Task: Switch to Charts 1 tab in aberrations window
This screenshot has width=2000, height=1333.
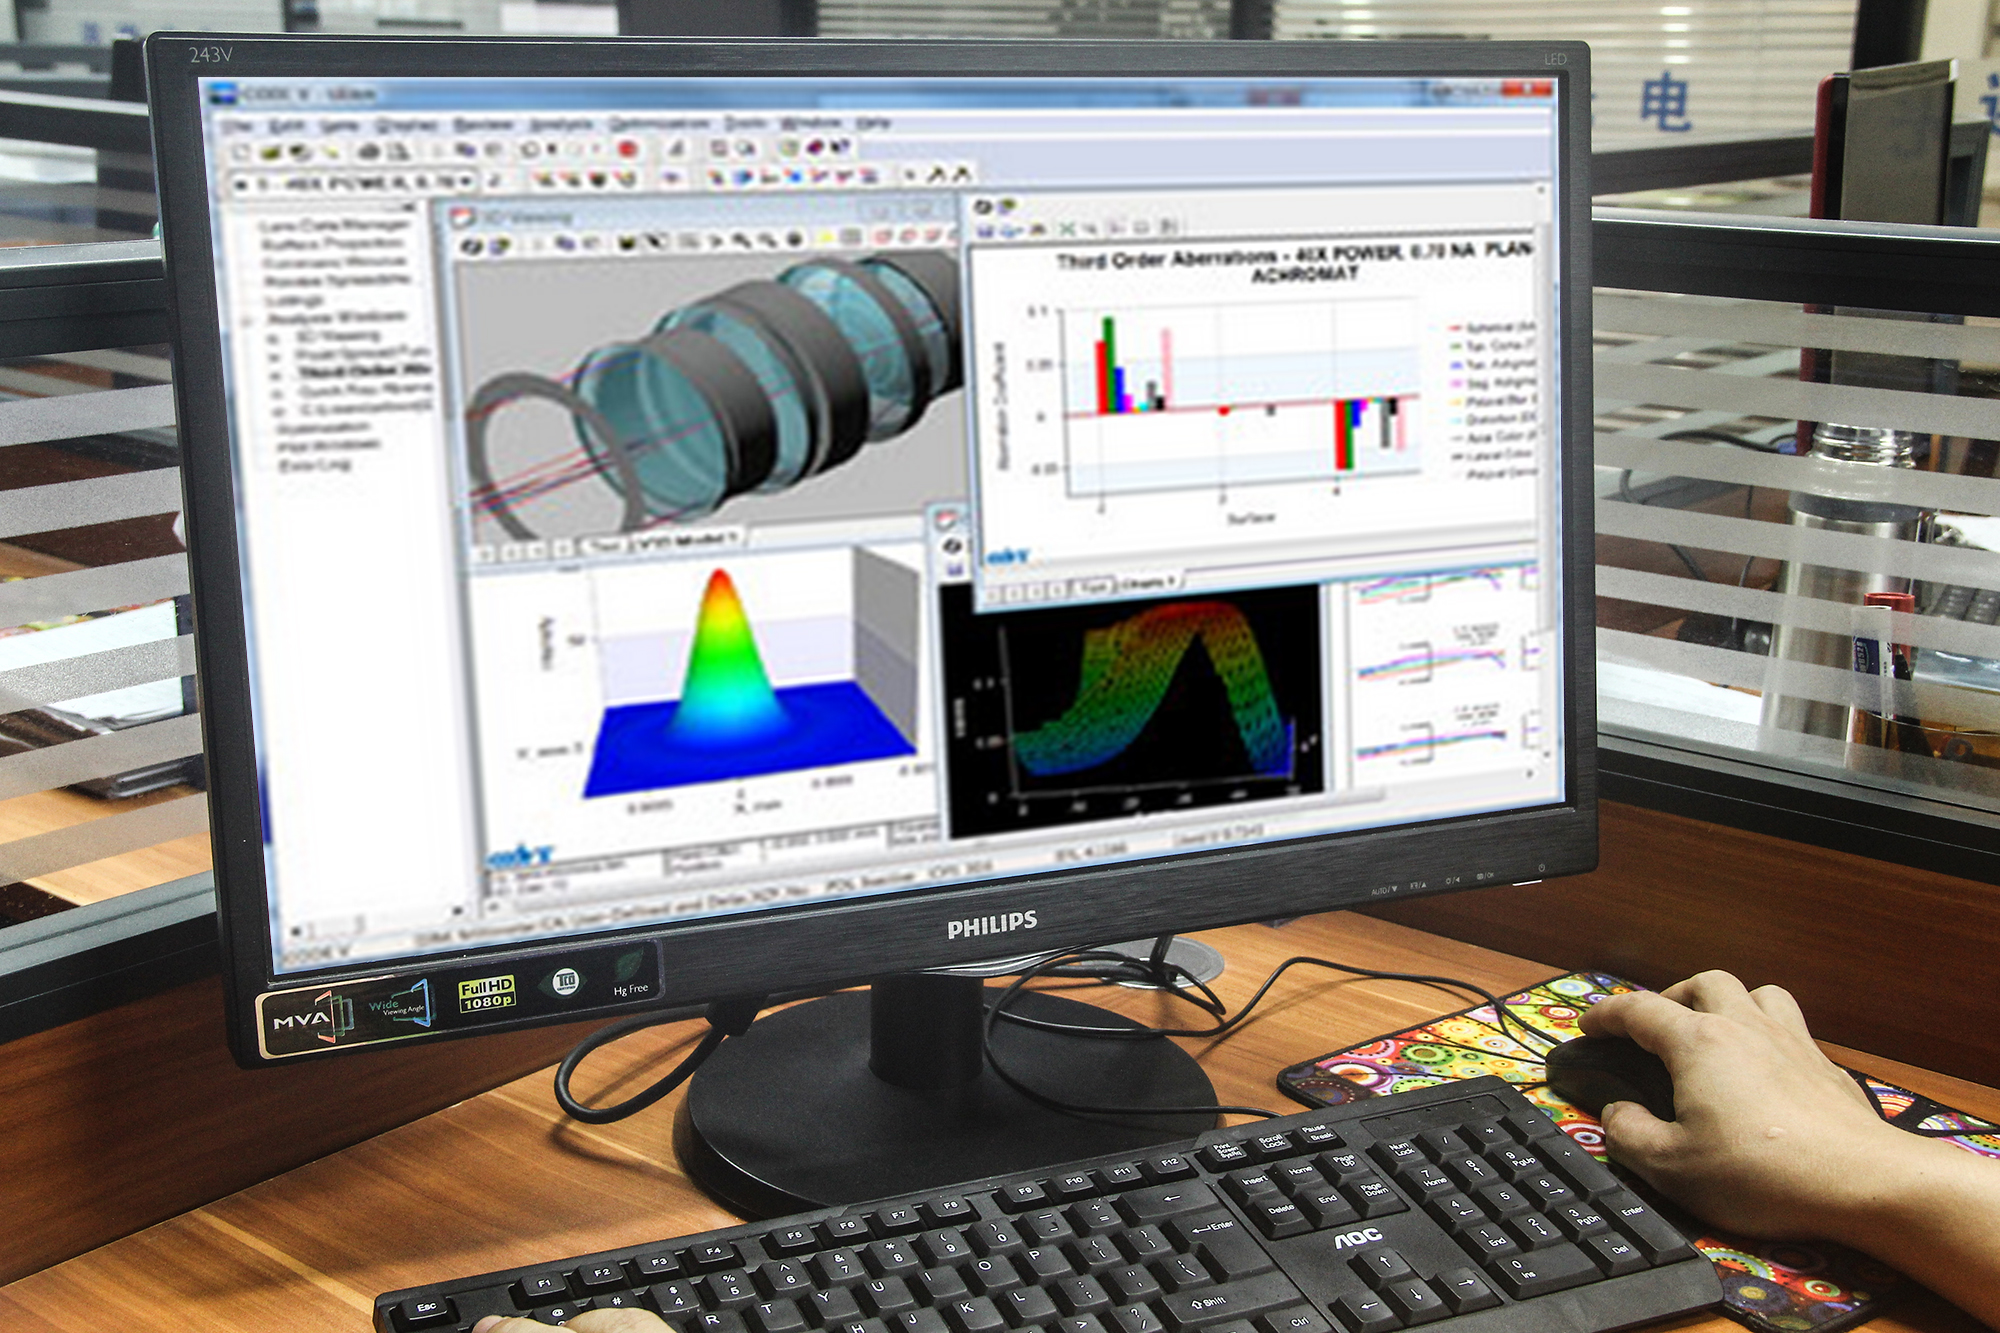Action: 1149,582
